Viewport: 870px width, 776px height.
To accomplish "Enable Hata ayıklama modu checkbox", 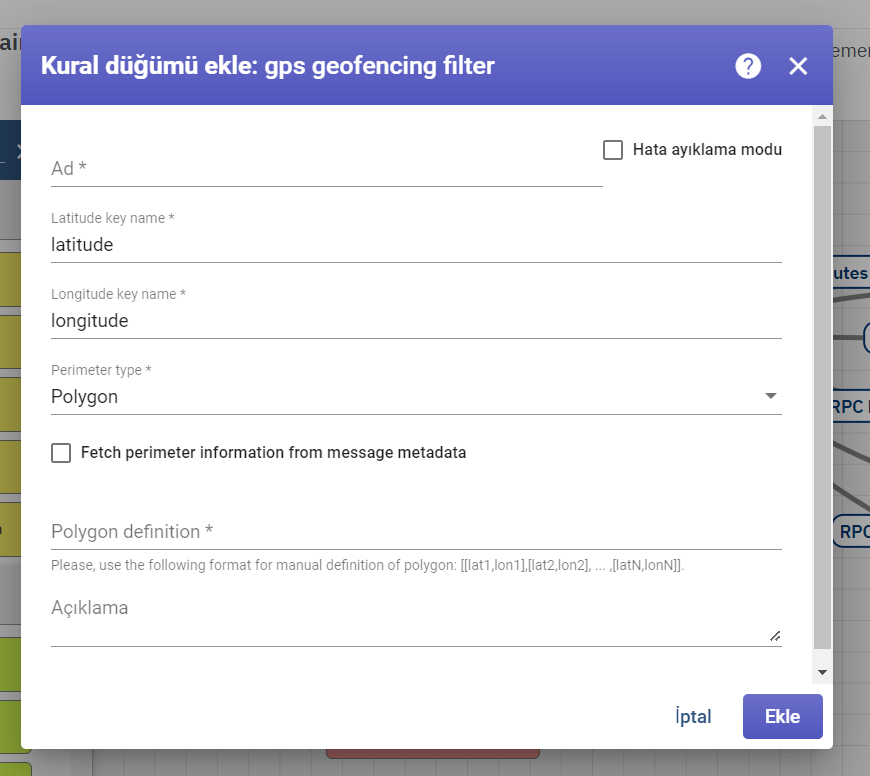I will (613, 150).
